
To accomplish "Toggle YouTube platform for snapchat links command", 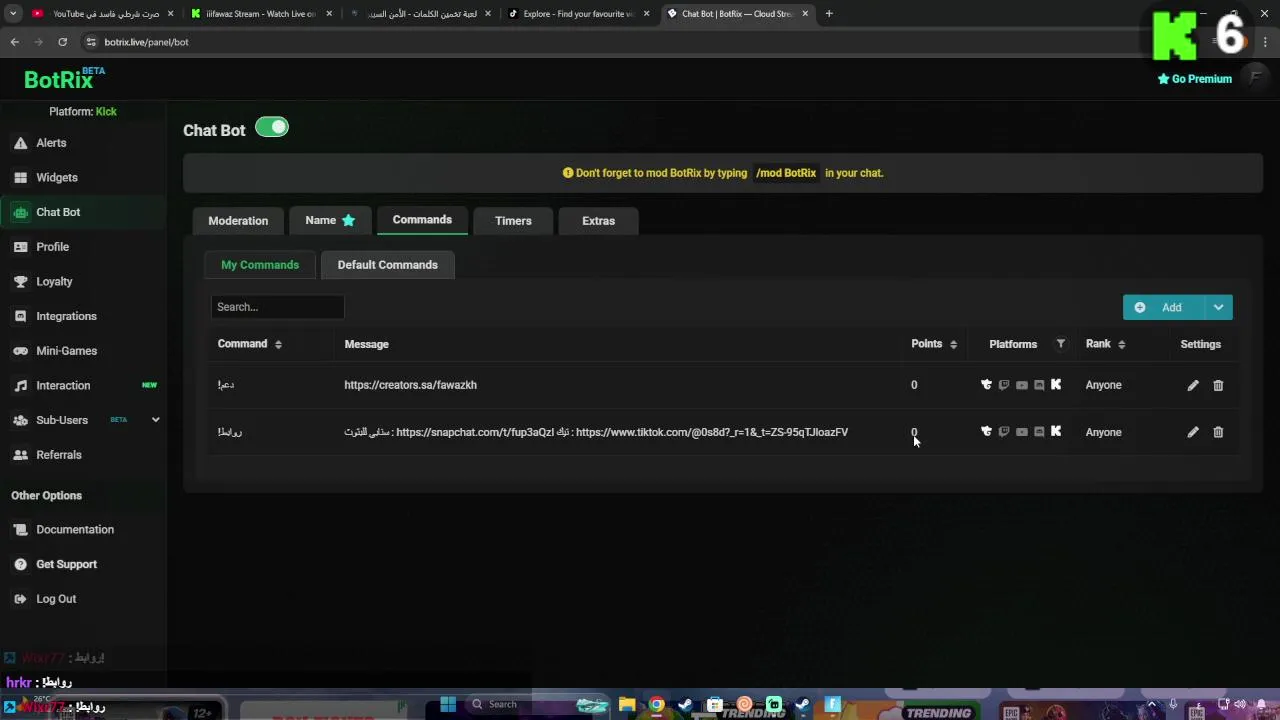I will point(1021,432).
